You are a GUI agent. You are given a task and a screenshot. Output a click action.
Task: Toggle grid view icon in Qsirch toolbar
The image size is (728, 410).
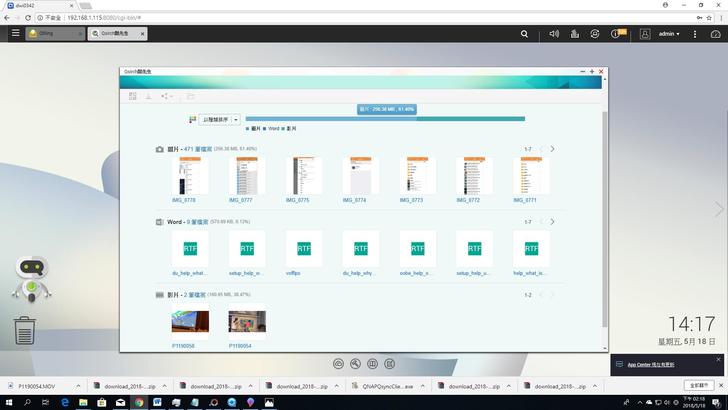pyautogui.click(x=133, y=96)
